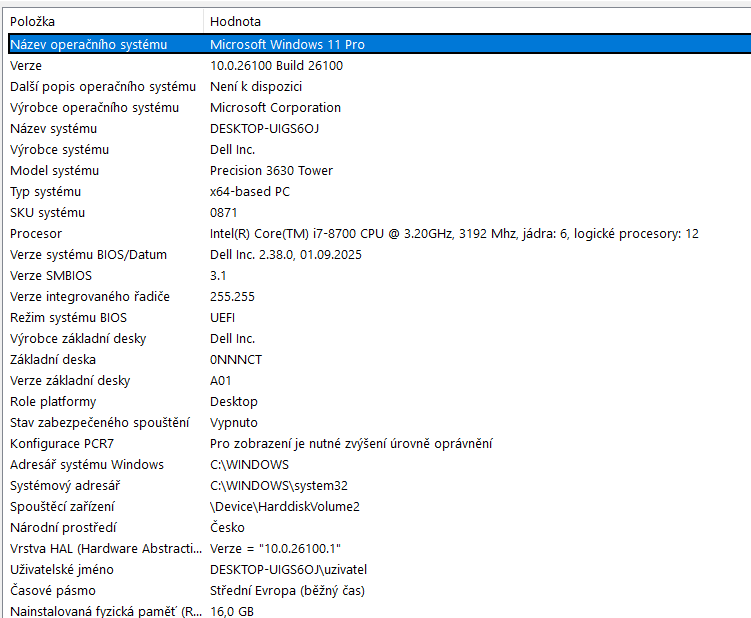
Task: Select the Procesor row
Action: [379, 234]
